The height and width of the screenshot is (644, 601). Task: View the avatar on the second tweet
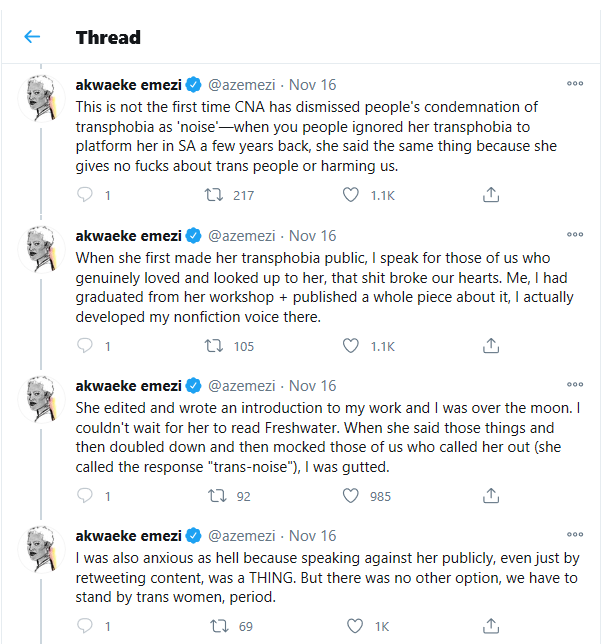pos(41,249)
